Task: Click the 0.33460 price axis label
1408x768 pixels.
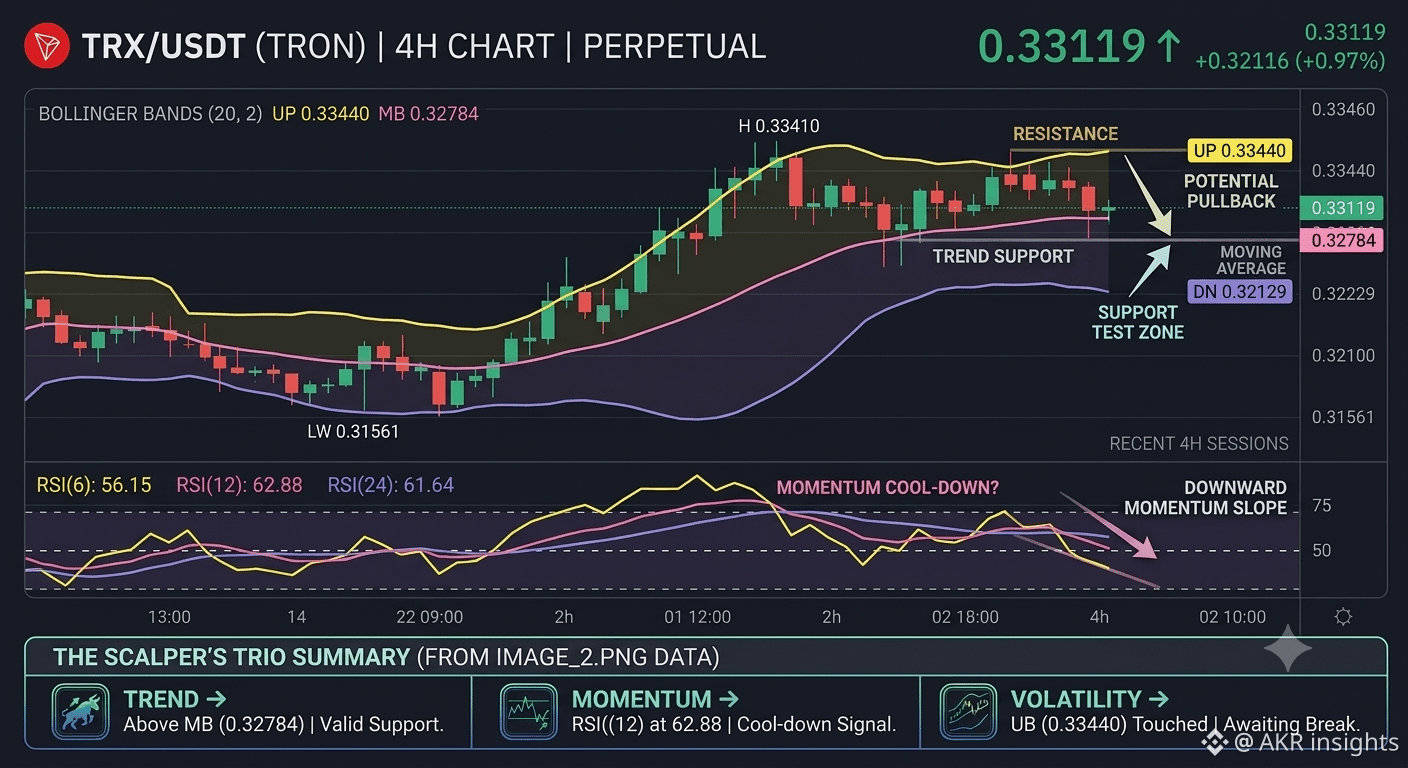Action: (1341, 109)
